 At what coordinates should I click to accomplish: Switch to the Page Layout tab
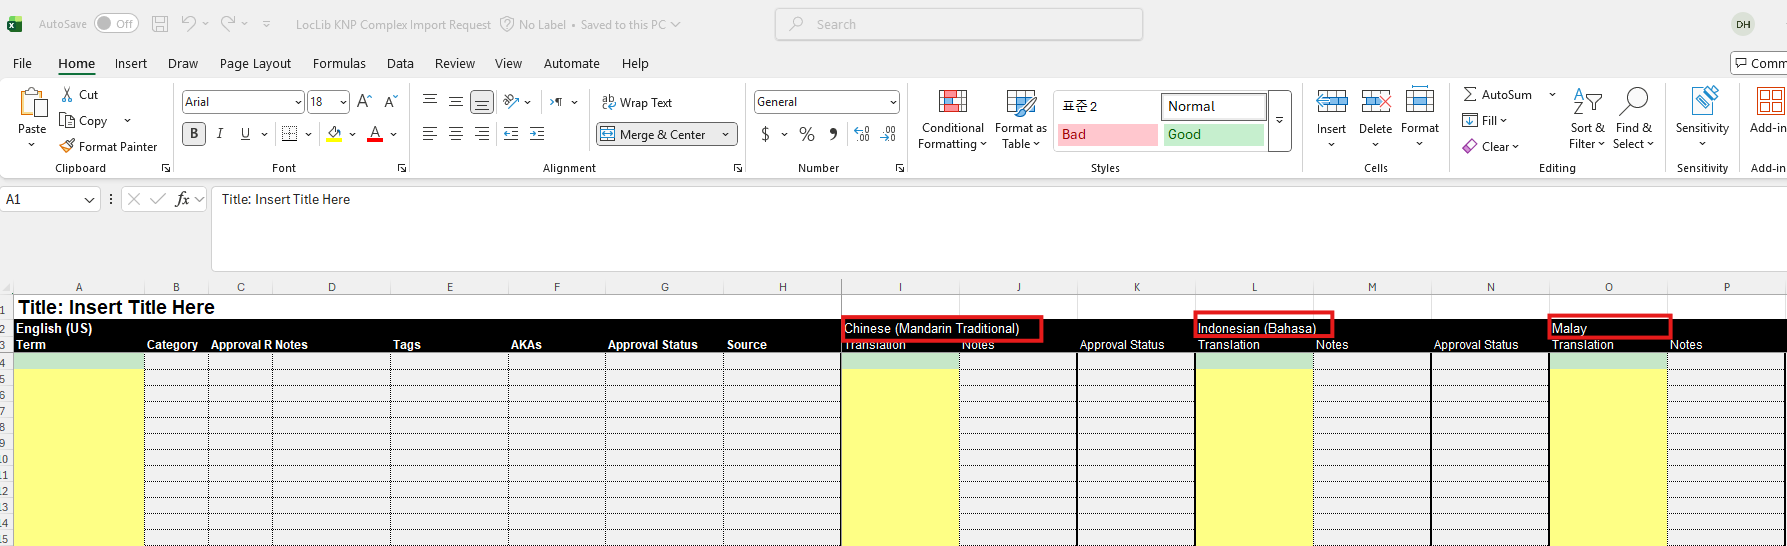coord(255,63)
